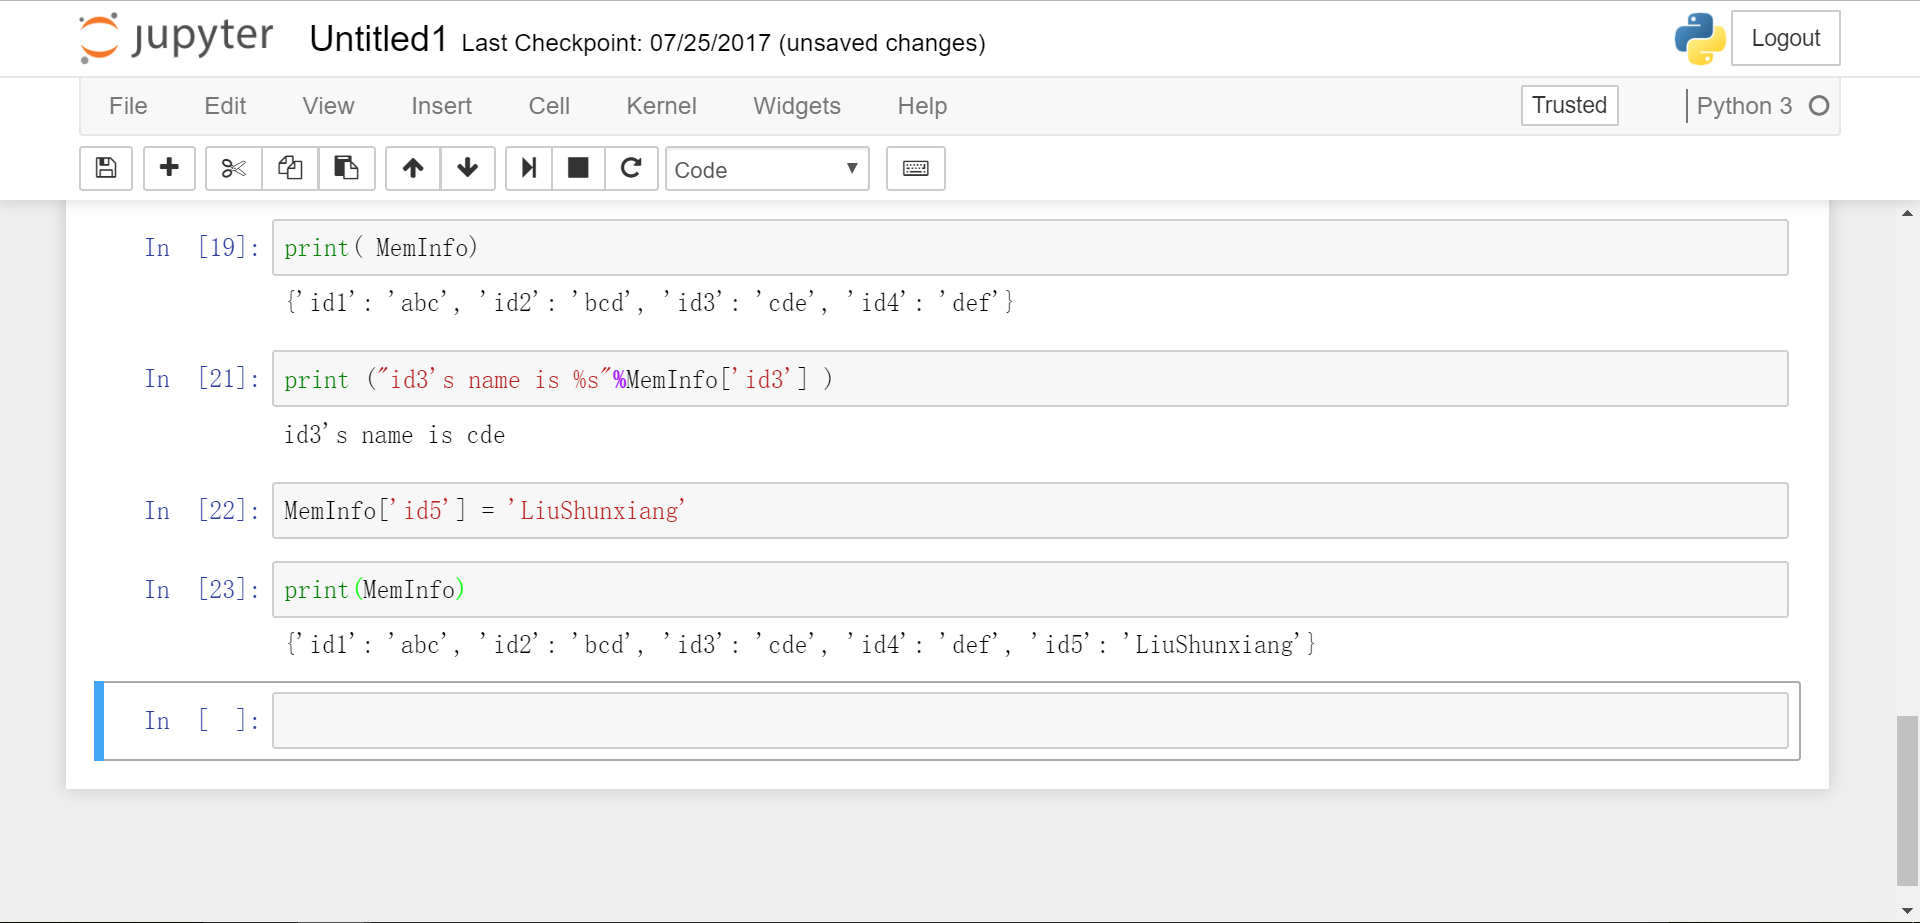
Task: Move selected cell down with arrow
Action: click(467, 168)
